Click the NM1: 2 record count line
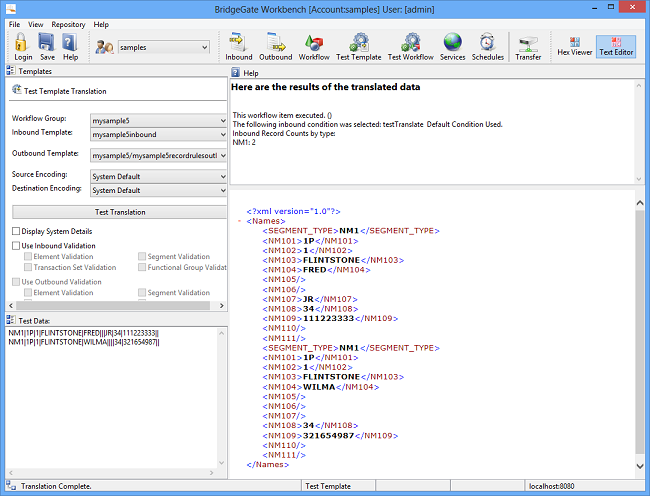This screenshot has width=650, height=496. 244,142
